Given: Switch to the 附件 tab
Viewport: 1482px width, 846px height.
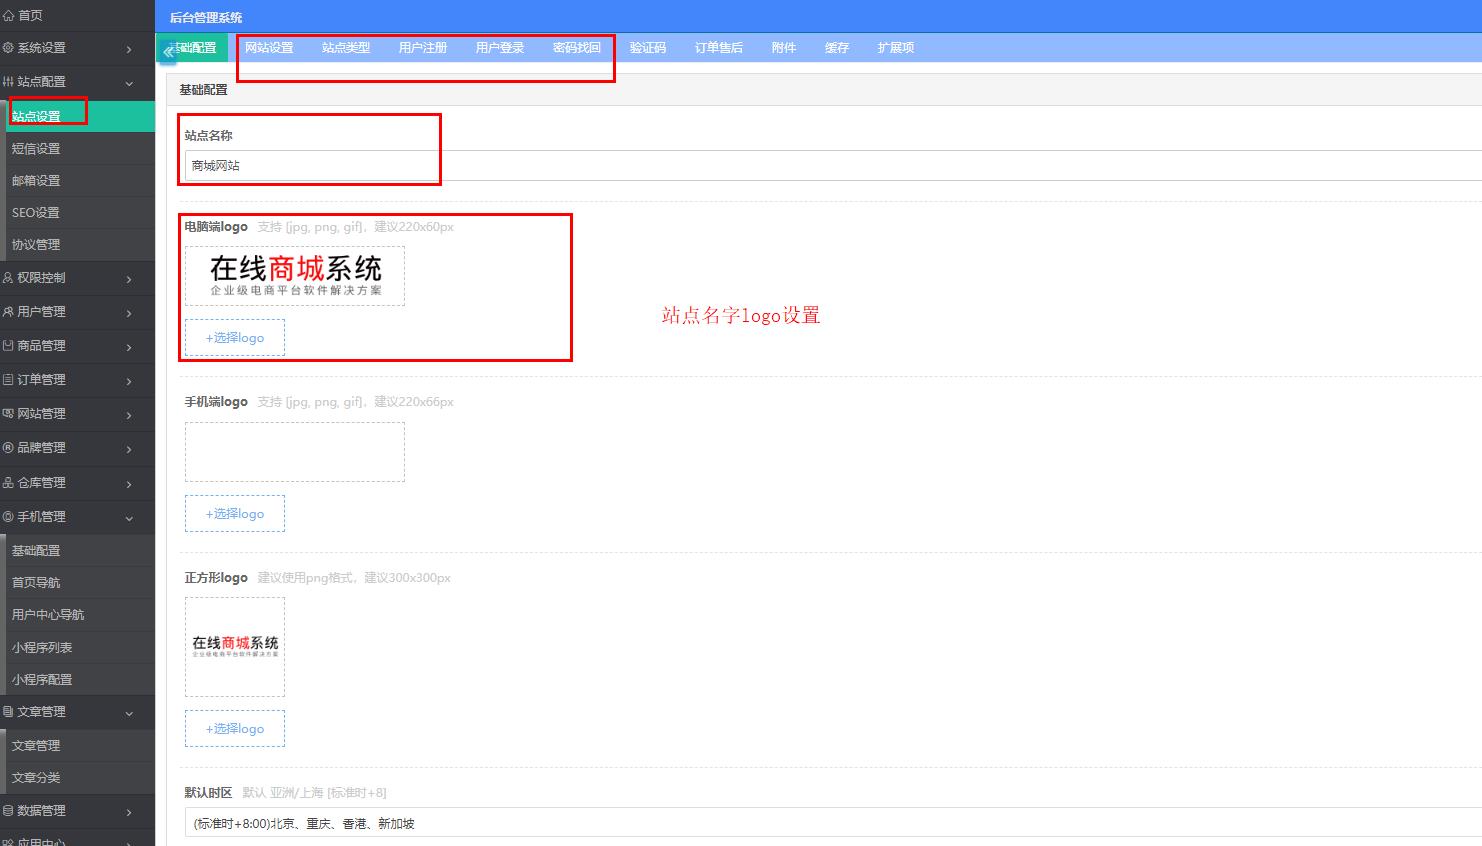Looking at the screenshot, I should point(784,48).
